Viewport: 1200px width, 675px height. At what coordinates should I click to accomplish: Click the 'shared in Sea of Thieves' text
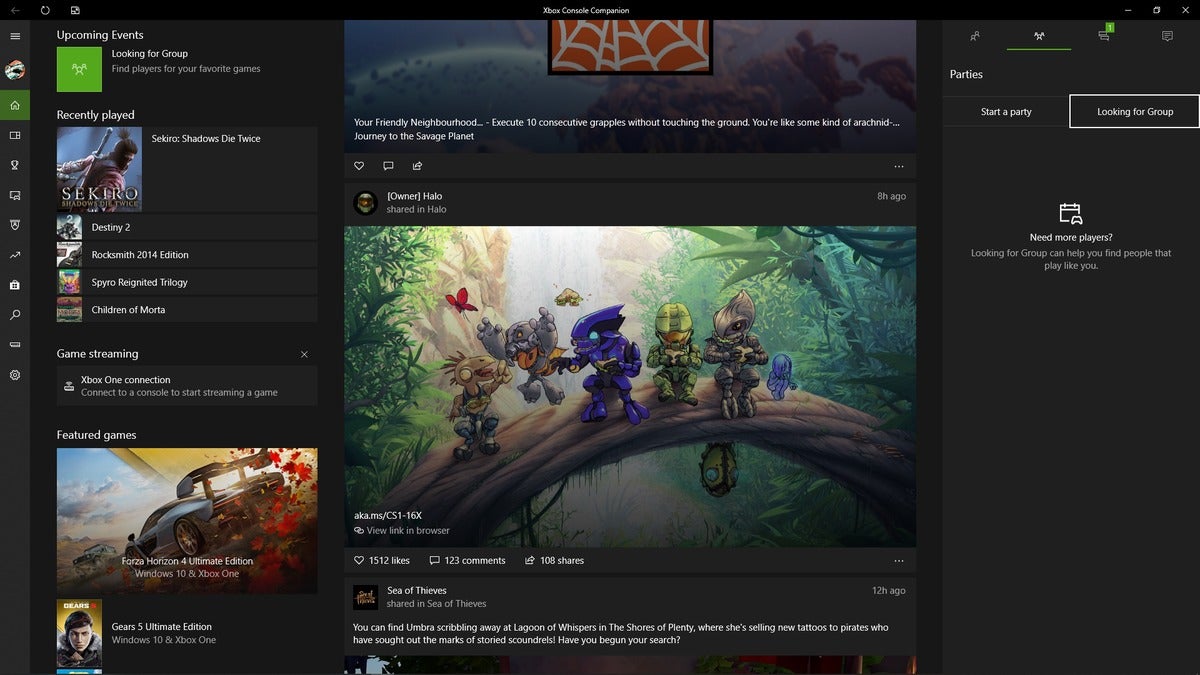click(x=437, y=604)
